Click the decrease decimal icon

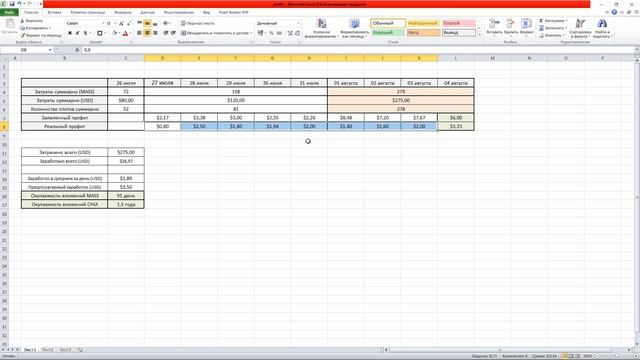(298, 33)
